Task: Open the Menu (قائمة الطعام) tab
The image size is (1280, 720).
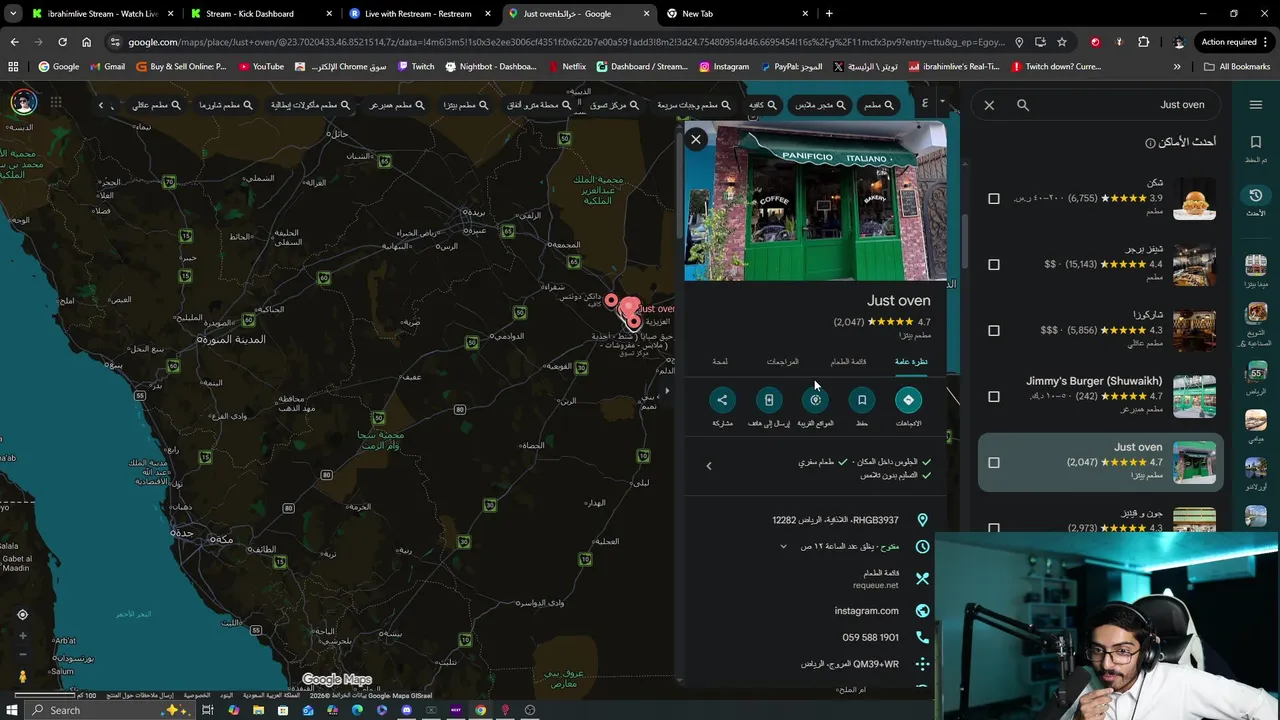Action: click(x=848, y=361)
